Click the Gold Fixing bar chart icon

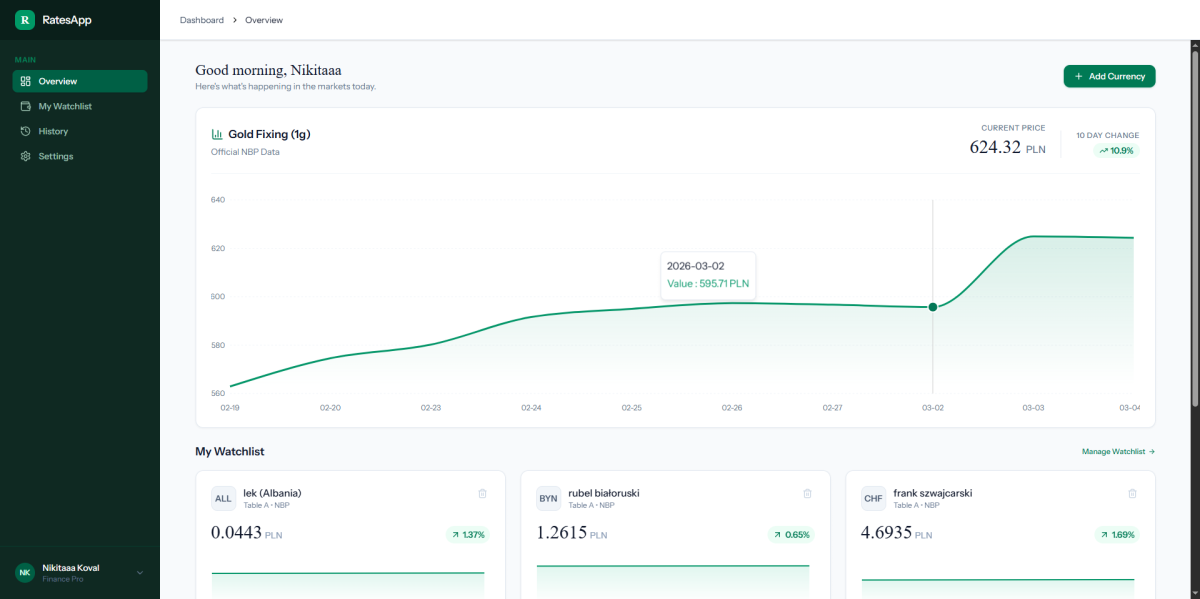tap(217, 134)
